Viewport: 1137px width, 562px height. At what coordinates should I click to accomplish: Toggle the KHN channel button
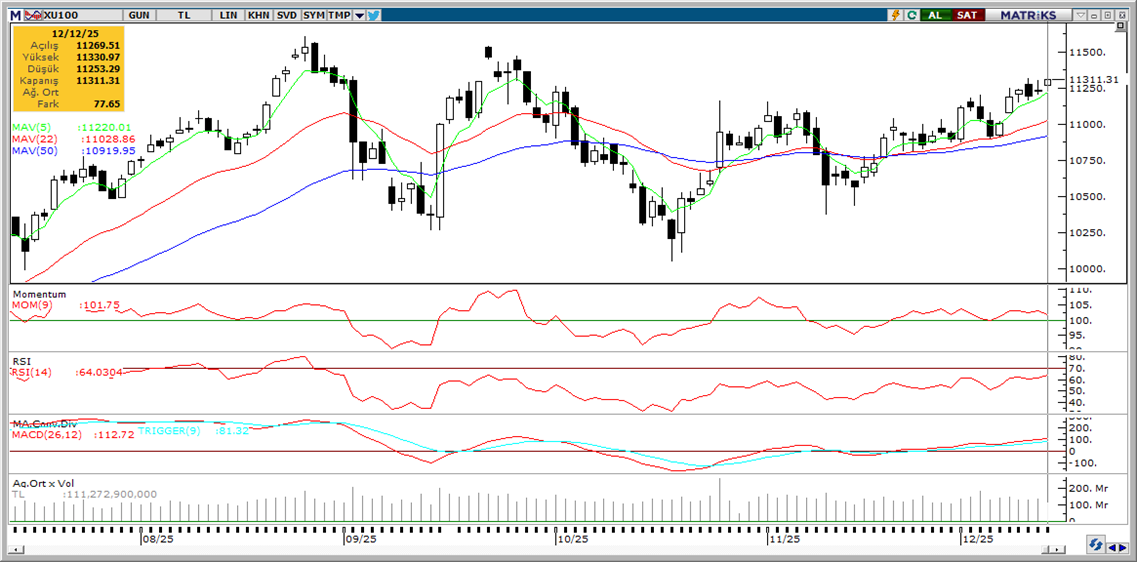tap(258, 15)
